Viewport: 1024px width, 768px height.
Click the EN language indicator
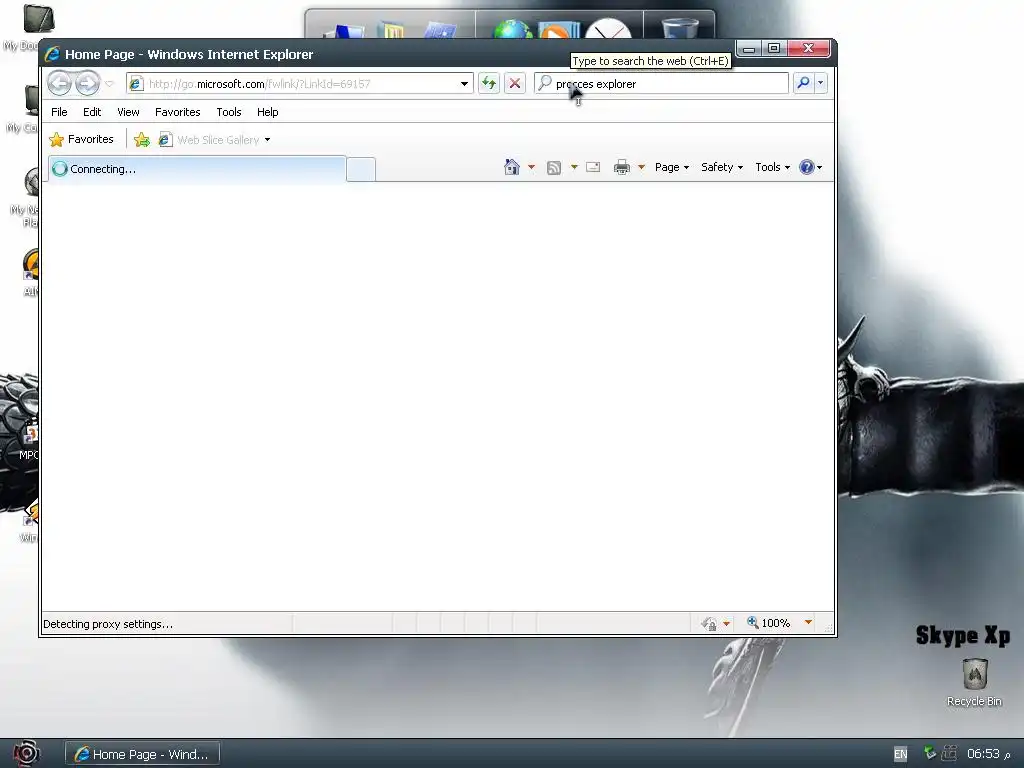point(901,754)
